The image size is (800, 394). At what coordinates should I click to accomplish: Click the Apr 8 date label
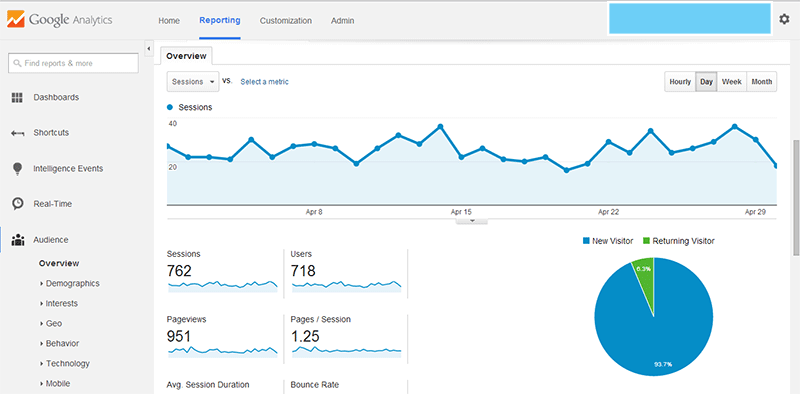tap(314, 212)
